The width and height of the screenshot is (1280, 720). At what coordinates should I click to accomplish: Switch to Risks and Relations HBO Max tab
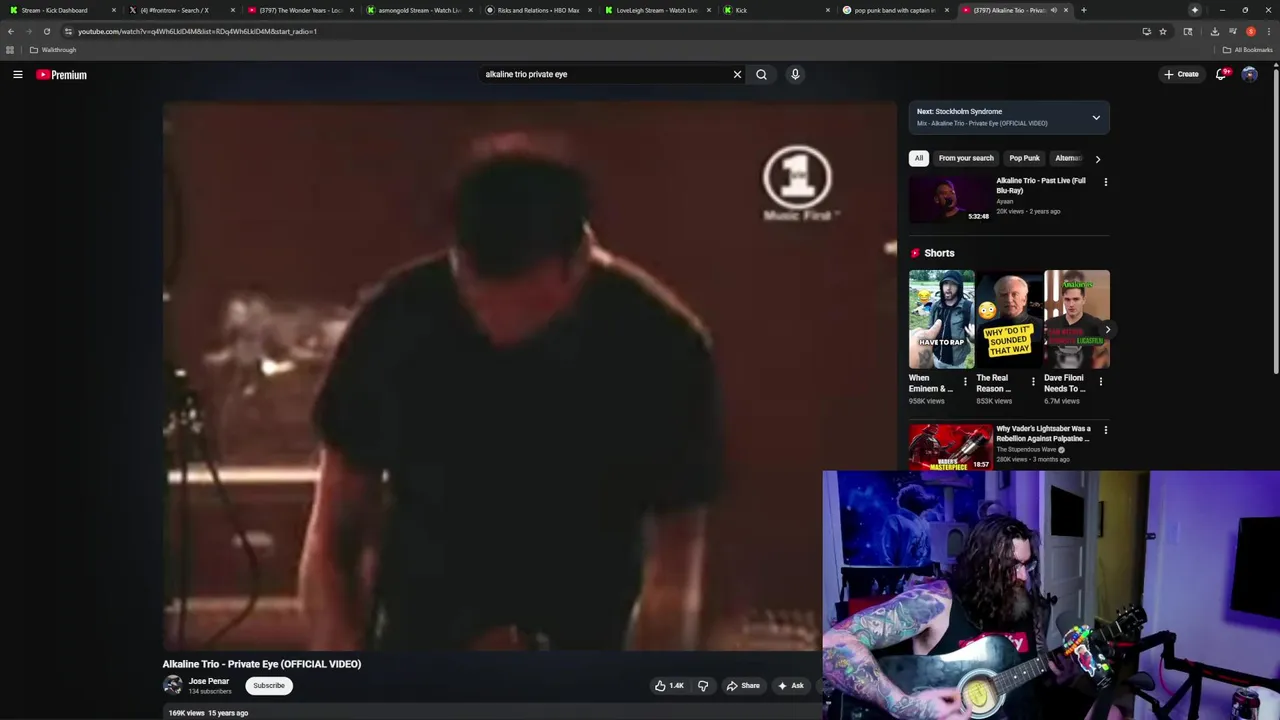538,10
